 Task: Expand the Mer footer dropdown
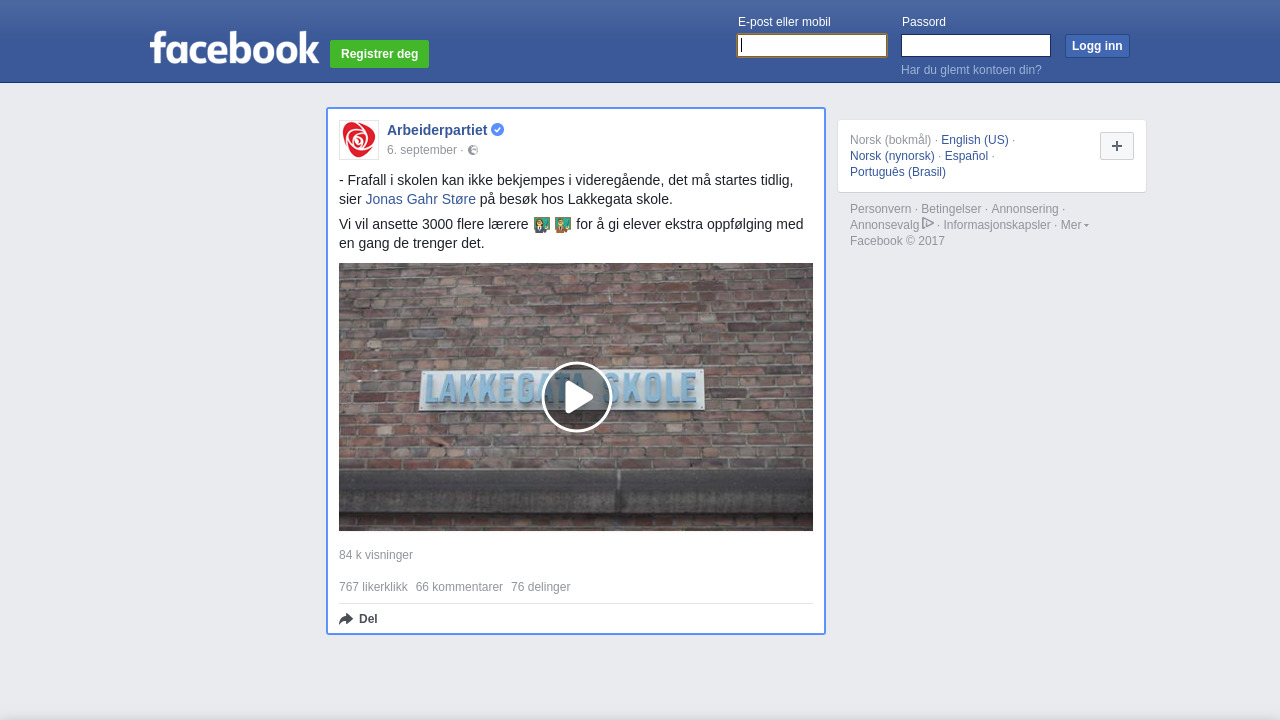[x=1075, y=225]
